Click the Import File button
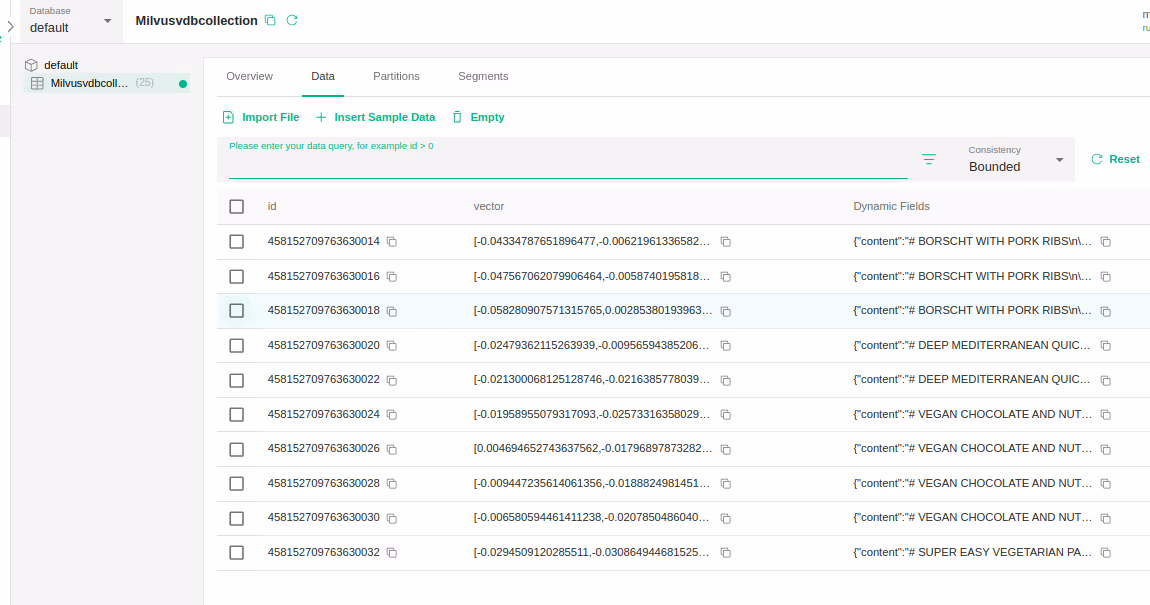 pyautogui.click(x=261, y=117)
